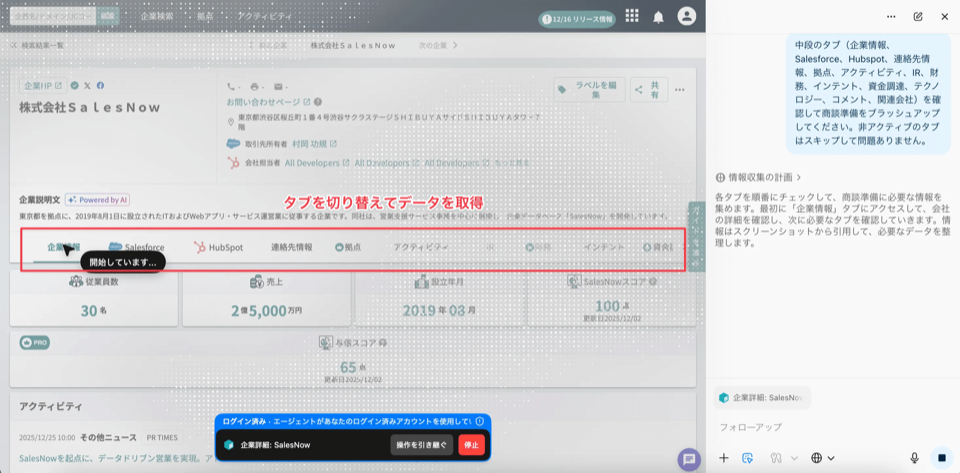Start new chat with the compose icon
Image resolution: width=960 pixels, height=473 pixels.
tap(918, 17)
